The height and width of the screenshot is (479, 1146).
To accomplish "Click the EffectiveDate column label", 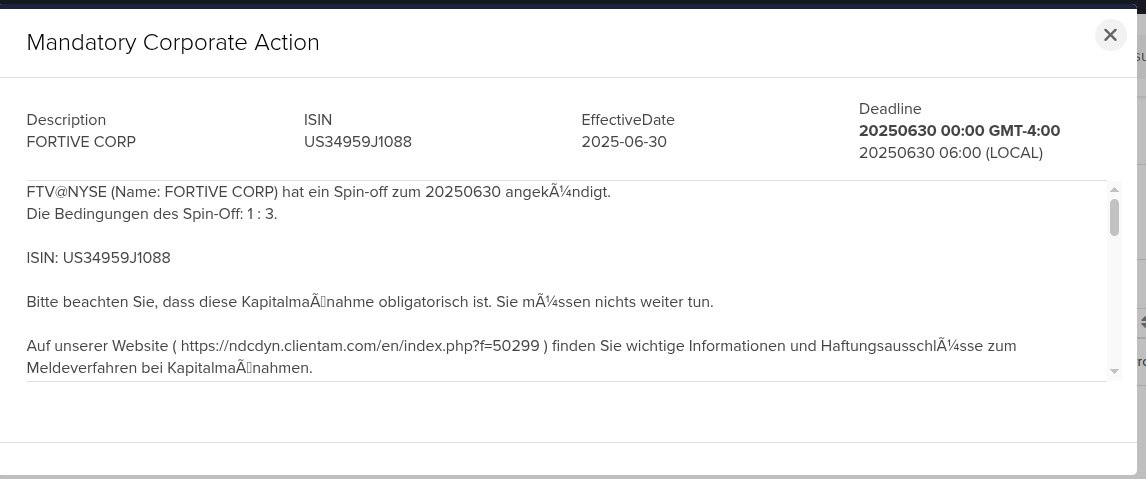I will (628, 120).
